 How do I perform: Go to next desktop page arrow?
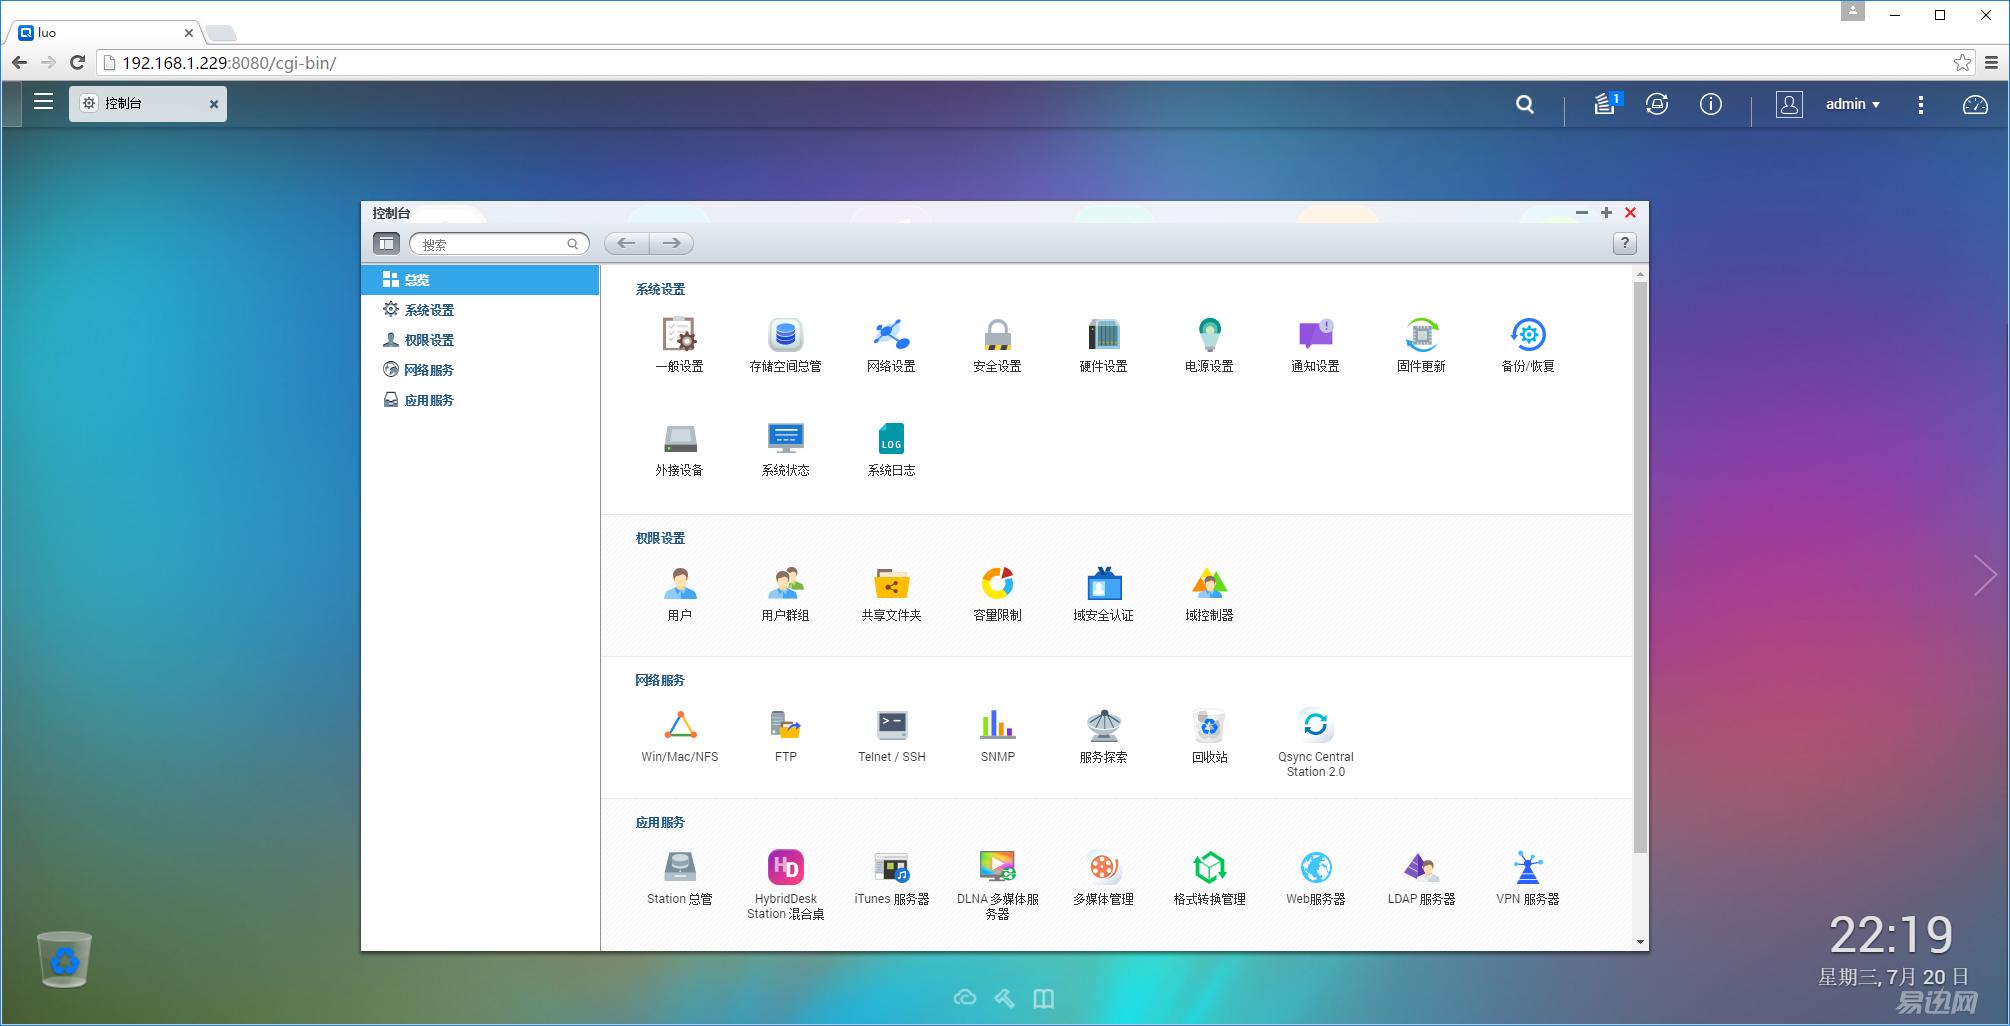[1985, 575]
